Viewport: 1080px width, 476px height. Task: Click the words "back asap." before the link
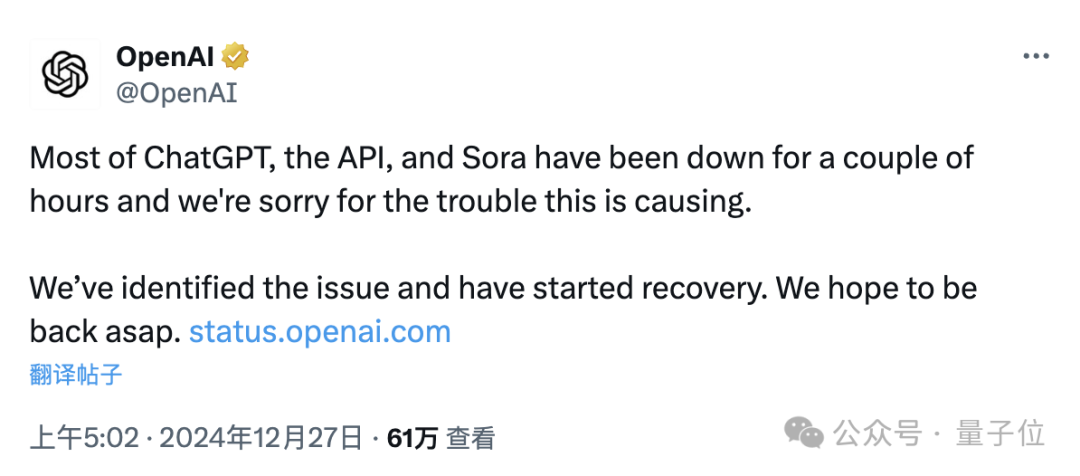coord(105,332)
